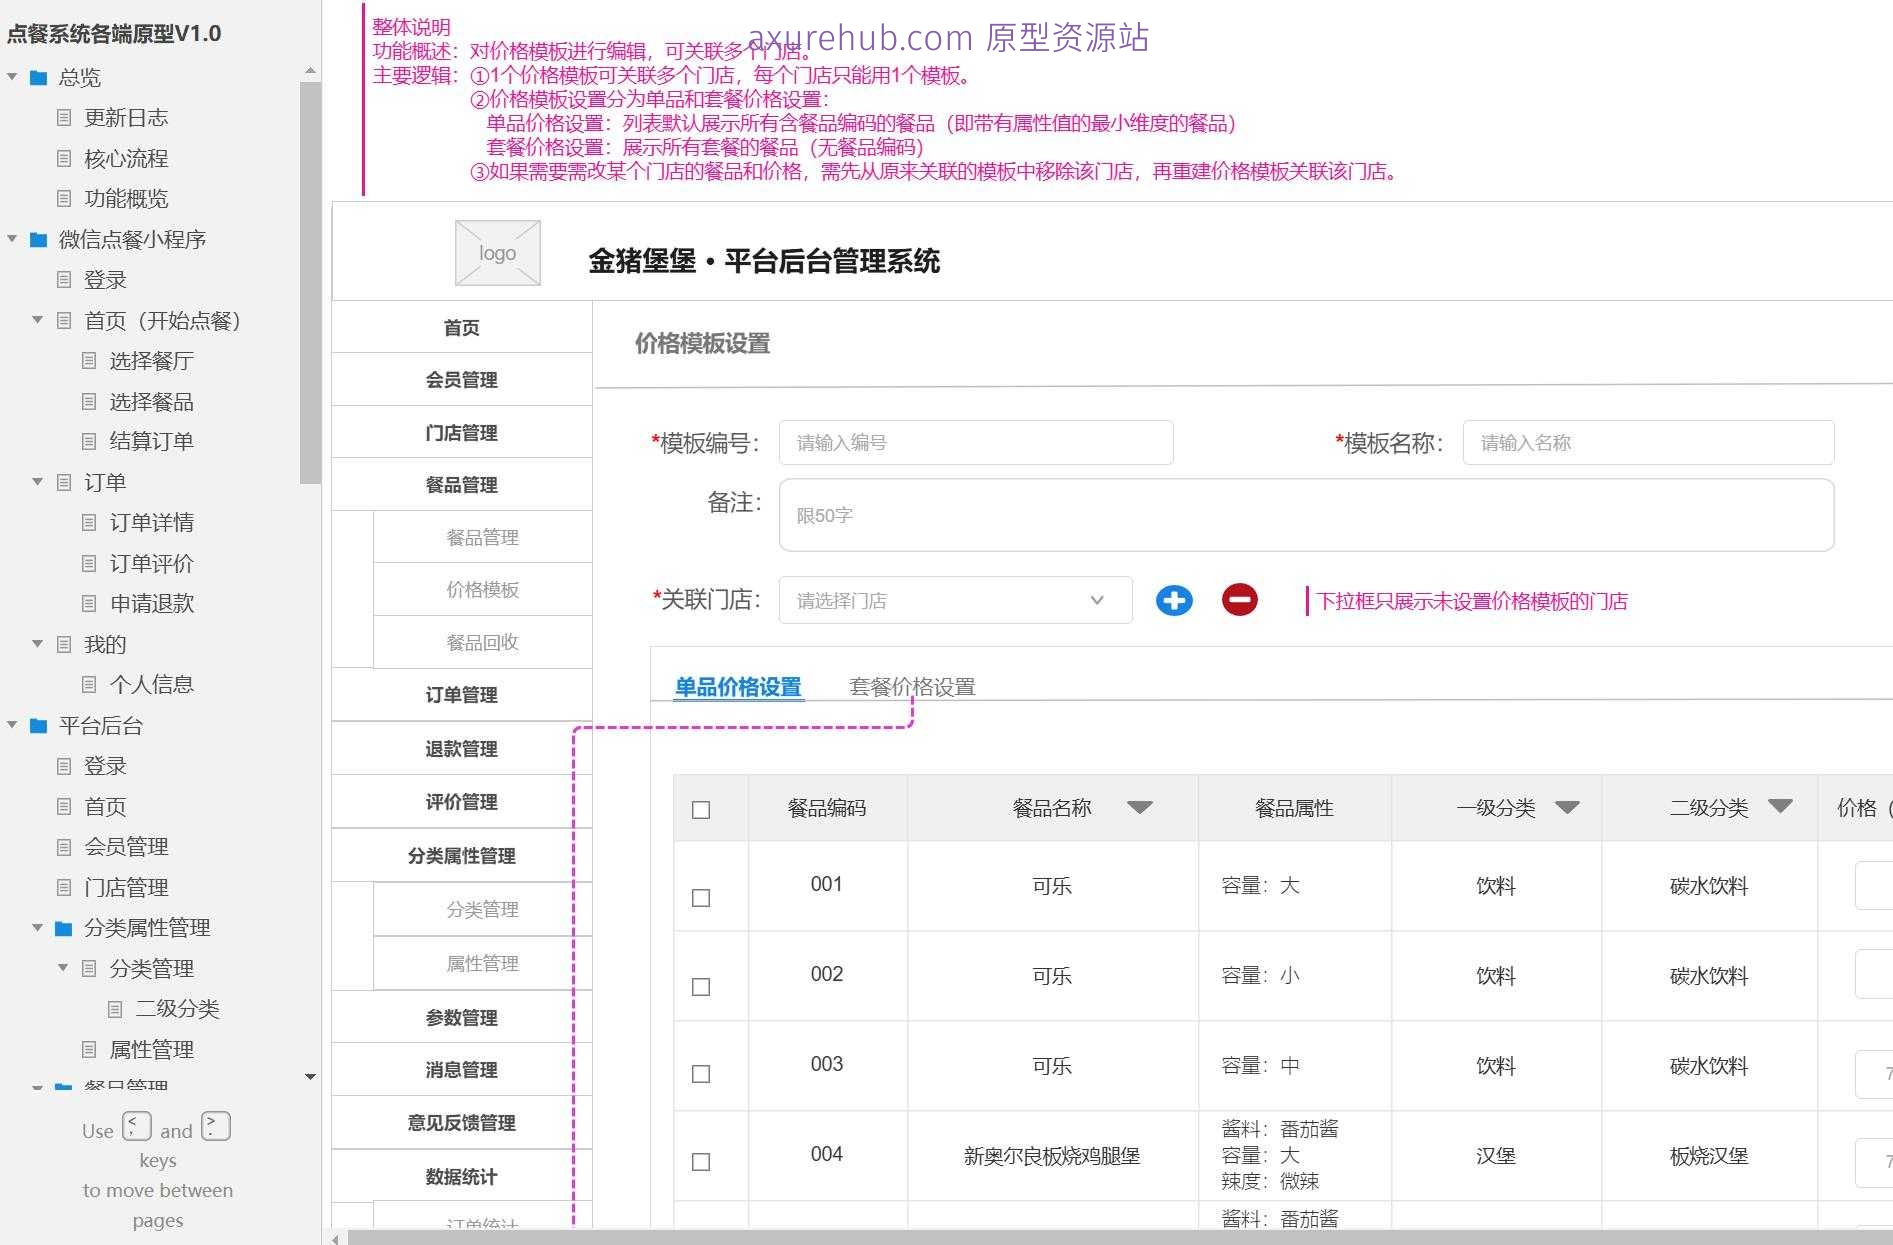Click the 总览 folder icon

tap(39, 78)
